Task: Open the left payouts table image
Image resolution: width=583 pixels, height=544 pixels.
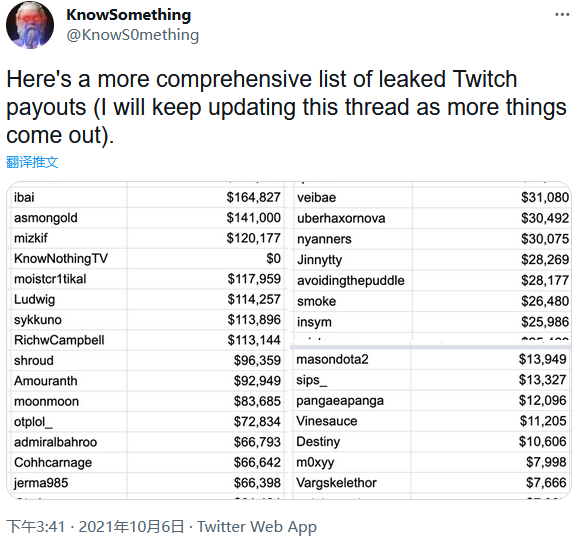Action: (146, 340)
